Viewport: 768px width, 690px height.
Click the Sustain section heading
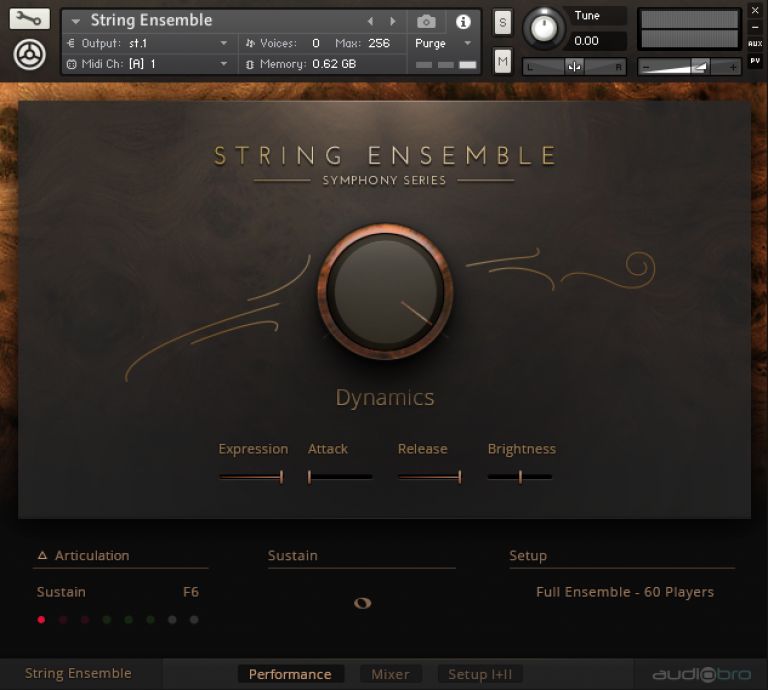point(293,555)
